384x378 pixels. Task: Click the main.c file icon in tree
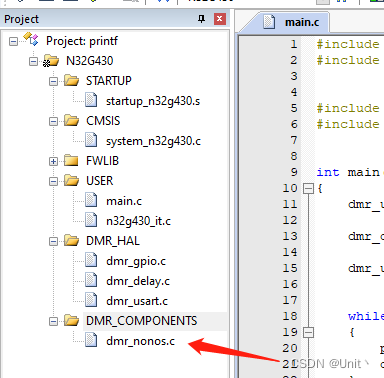pos(91,200)
